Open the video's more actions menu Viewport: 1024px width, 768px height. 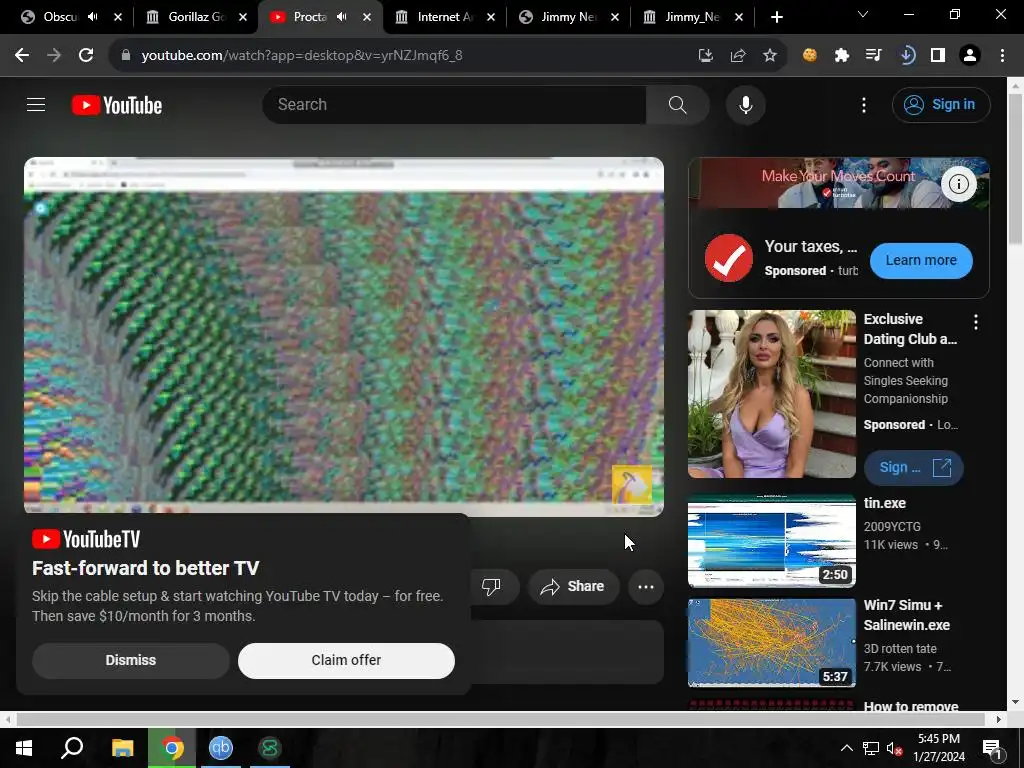click(646, 586)
